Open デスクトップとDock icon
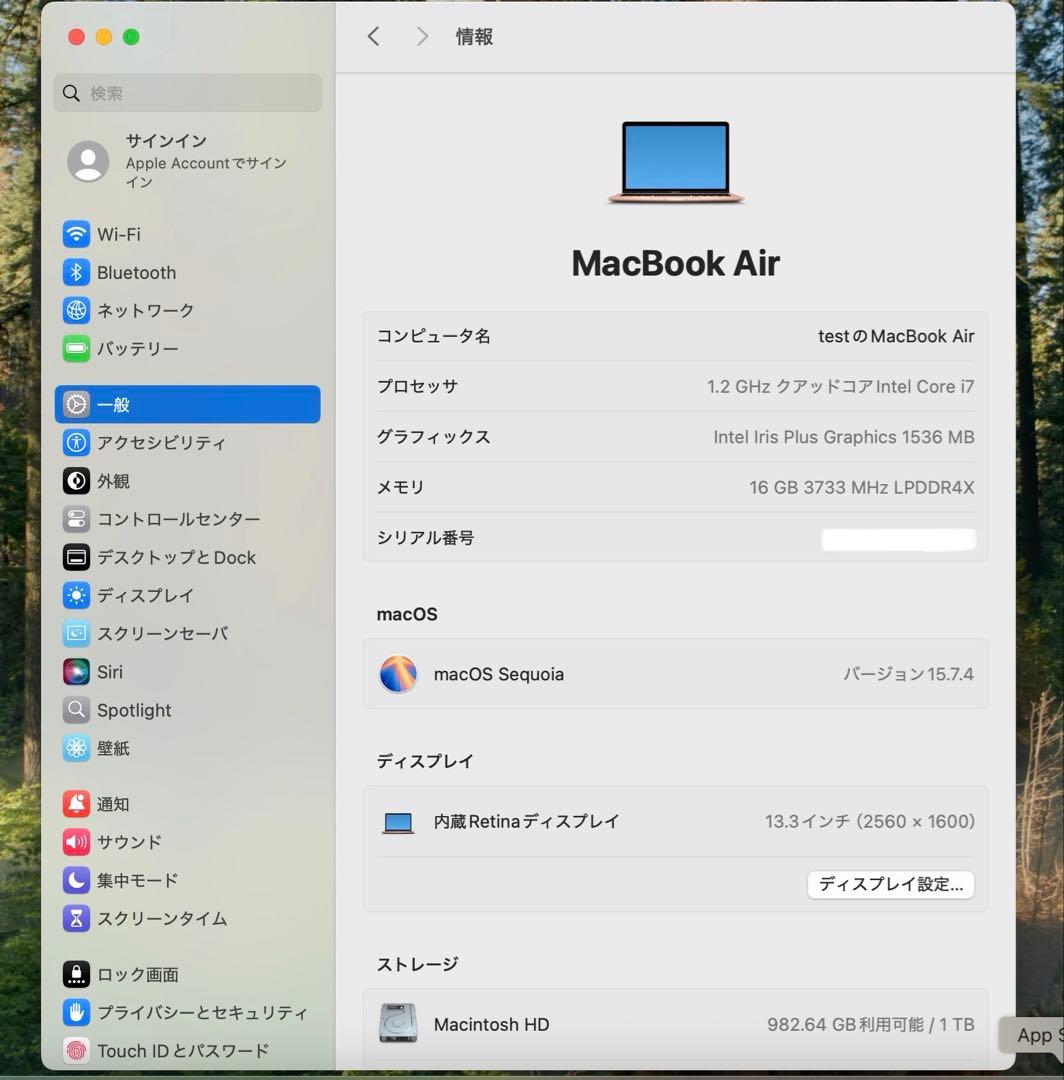Screen dimensions: 1064x1080 point(76,557)
